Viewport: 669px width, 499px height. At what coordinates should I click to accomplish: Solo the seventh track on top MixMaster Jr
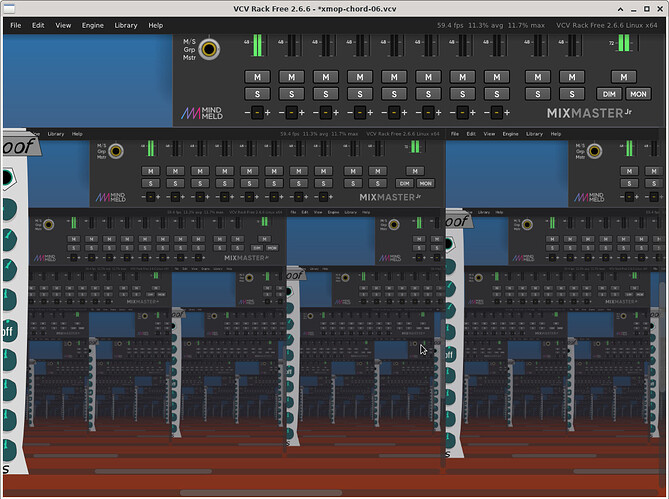[462, 94]
